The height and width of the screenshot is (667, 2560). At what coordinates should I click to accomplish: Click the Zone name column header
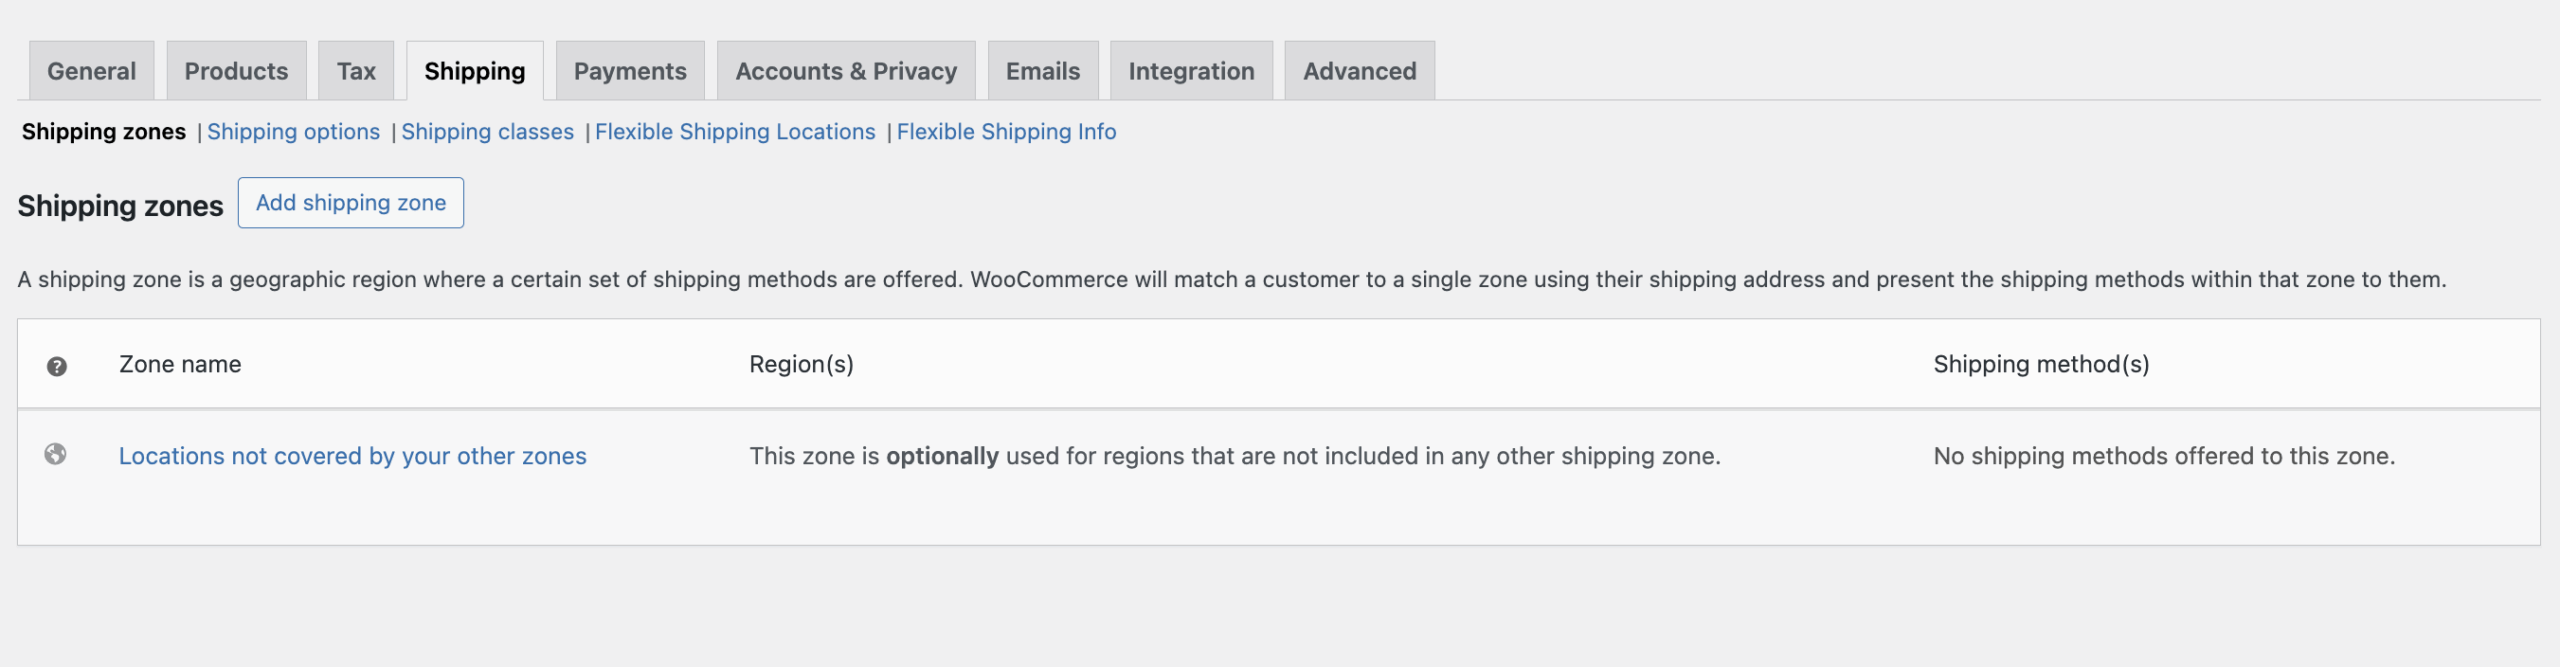point(180,364)
